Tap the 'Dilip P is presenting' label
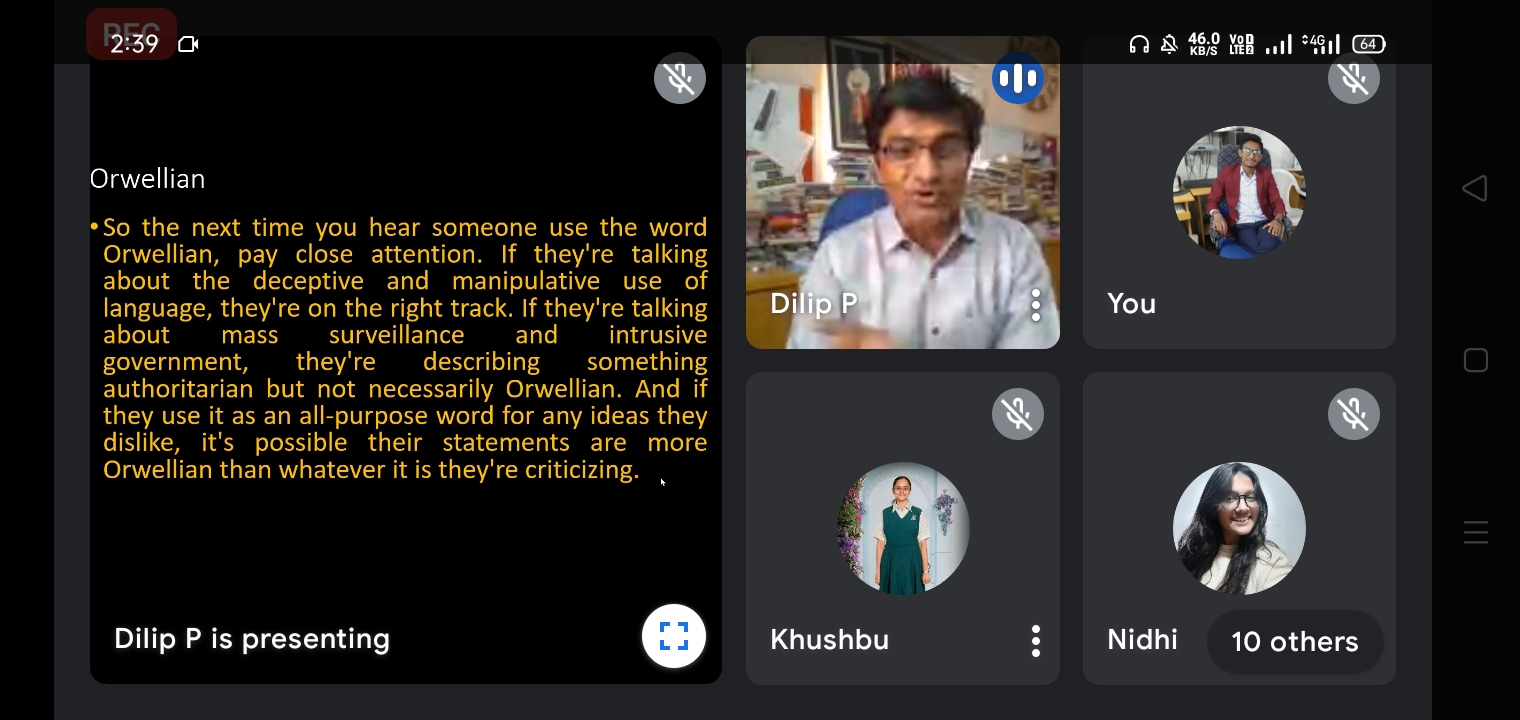 point(252,639)
